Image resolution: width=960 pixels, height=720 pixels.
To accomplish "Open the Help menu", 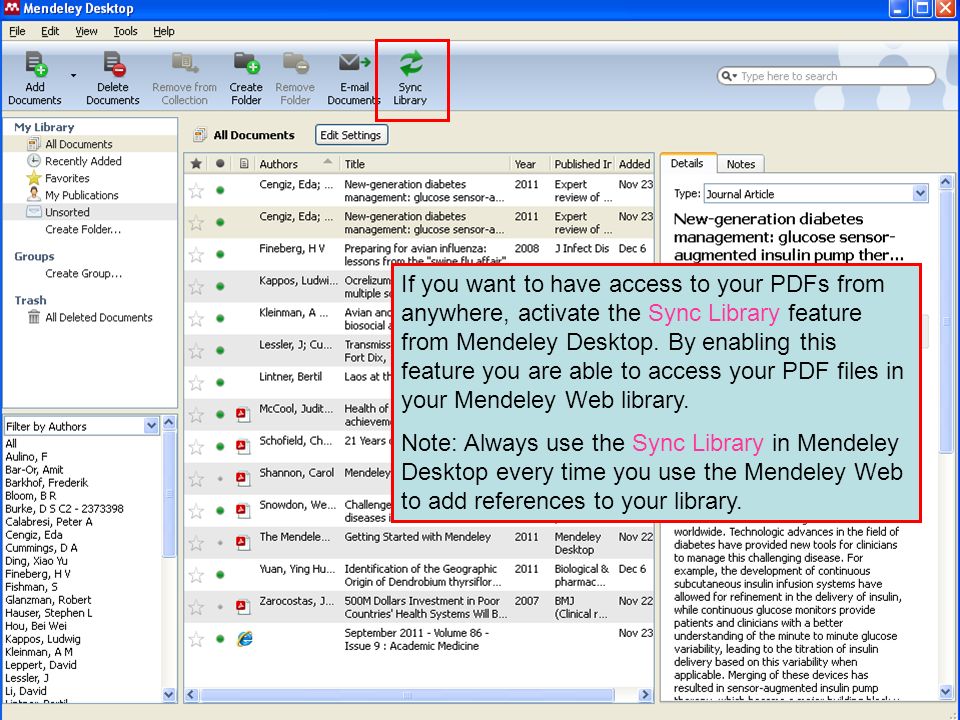I will click(x=163, y=31).
